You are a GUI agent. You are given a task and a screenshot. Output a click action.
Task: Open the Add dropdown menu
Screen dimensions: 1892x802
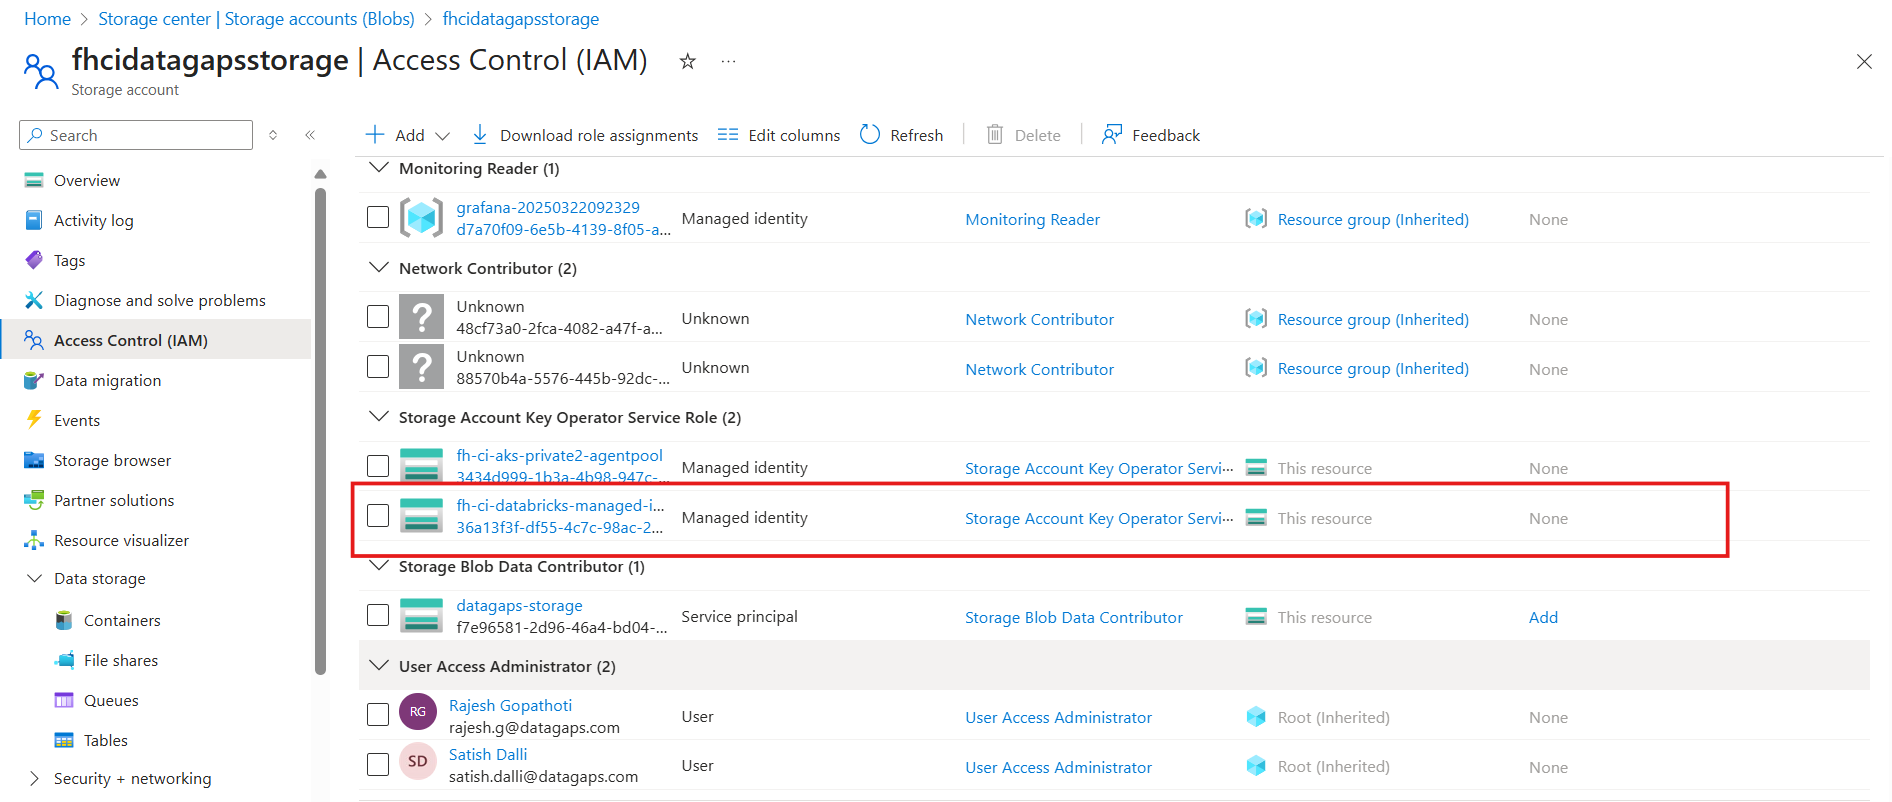tap(408, 135)
